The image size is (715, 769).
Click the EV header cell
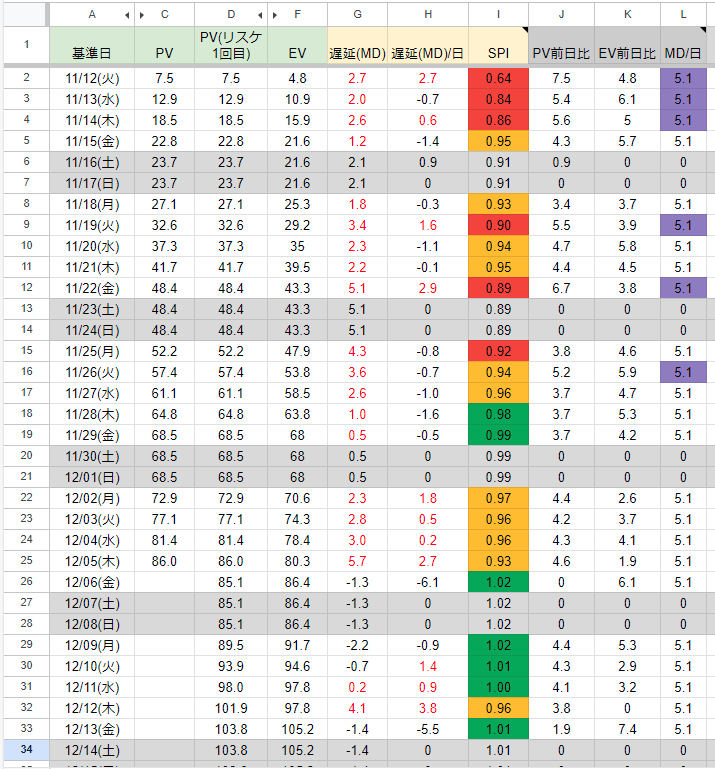pyautogui.click(x=297, y=45)
